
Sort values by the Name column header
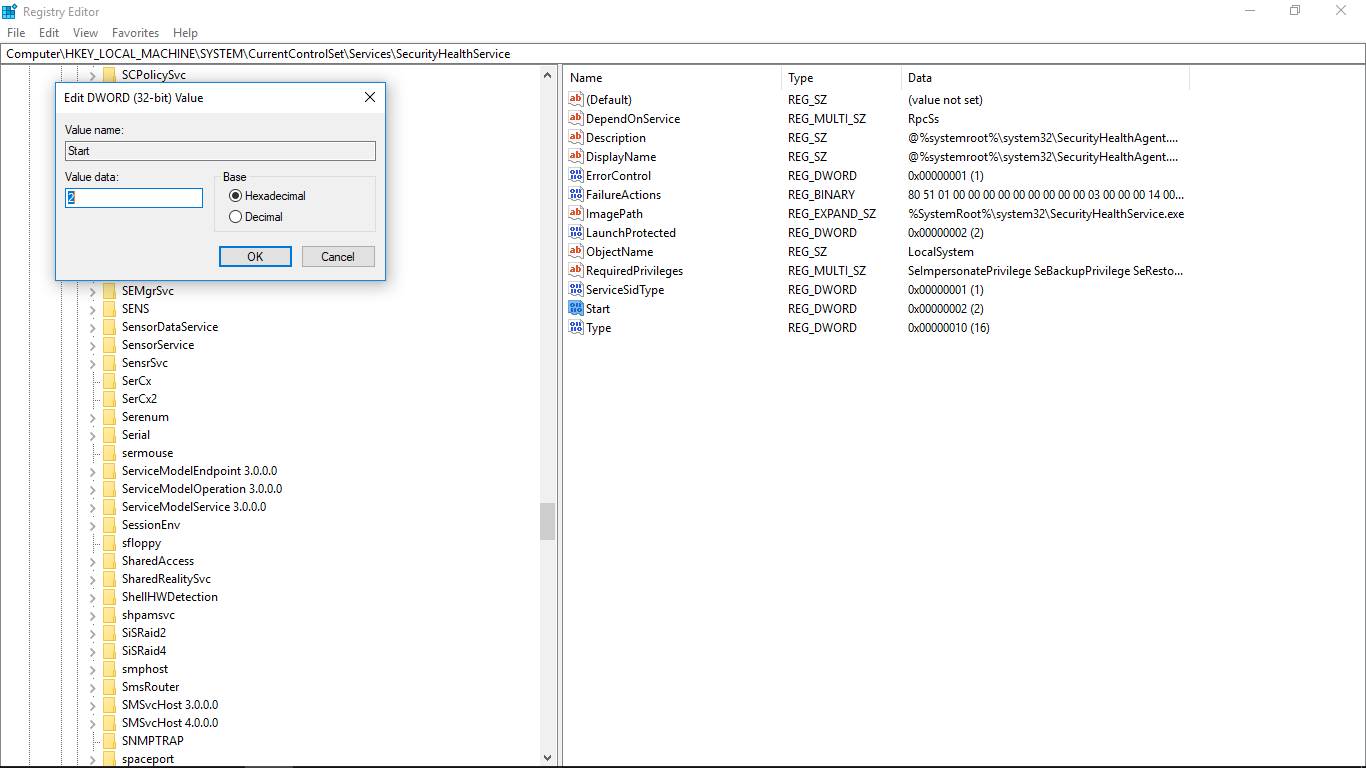click(673, 78)
